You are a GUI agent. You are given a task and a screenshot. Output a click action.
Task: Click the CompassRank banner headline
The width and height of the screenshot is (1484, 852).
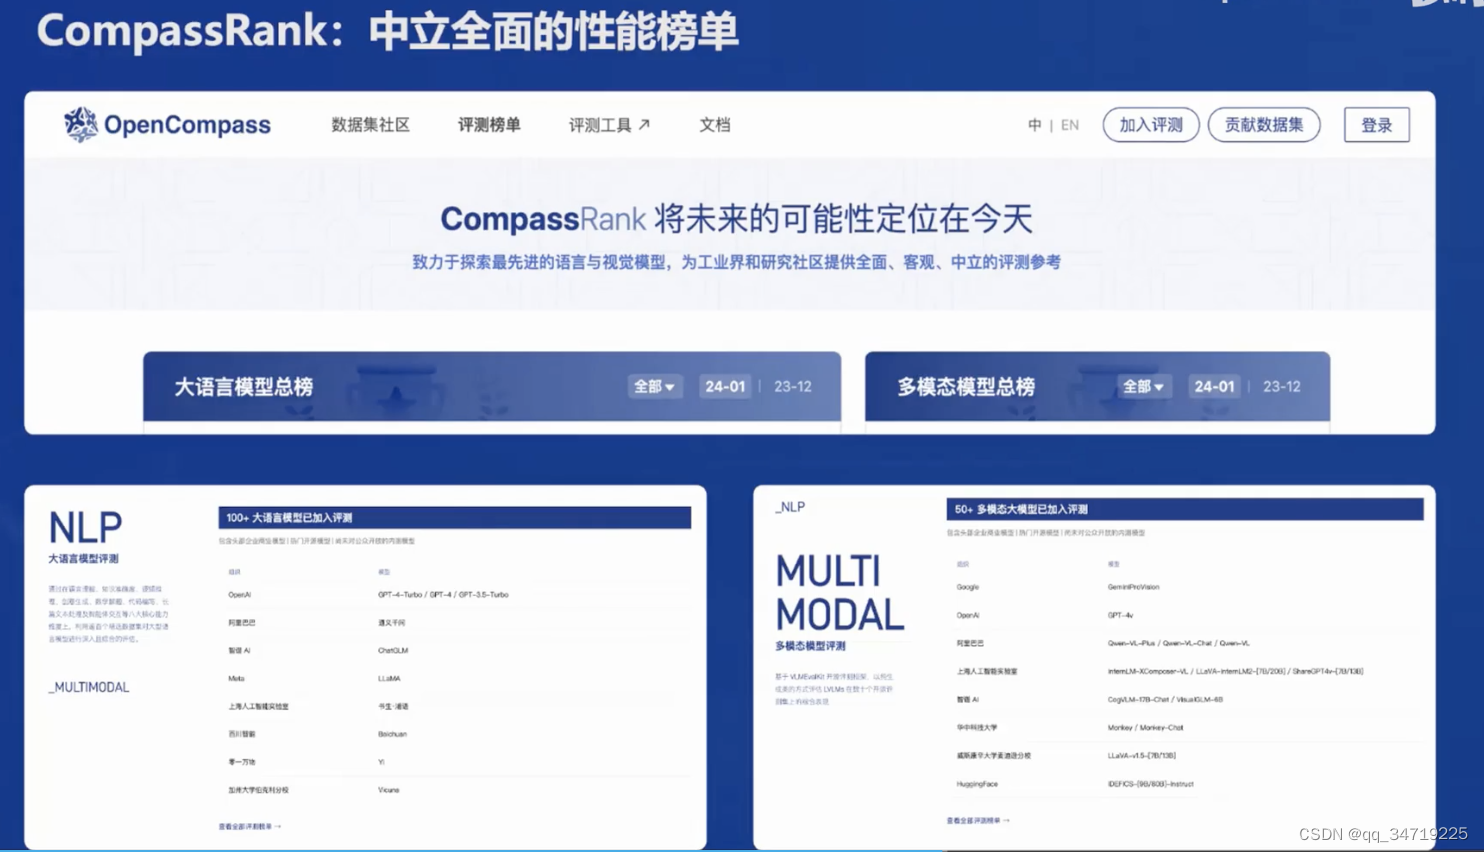736,219
